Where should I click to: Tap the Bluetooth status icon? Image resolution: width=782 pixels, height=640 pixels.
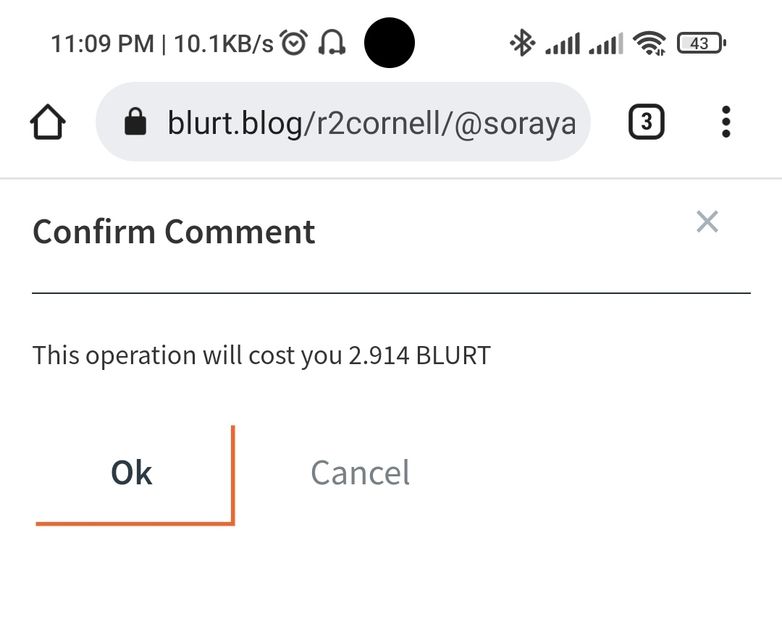522,43
